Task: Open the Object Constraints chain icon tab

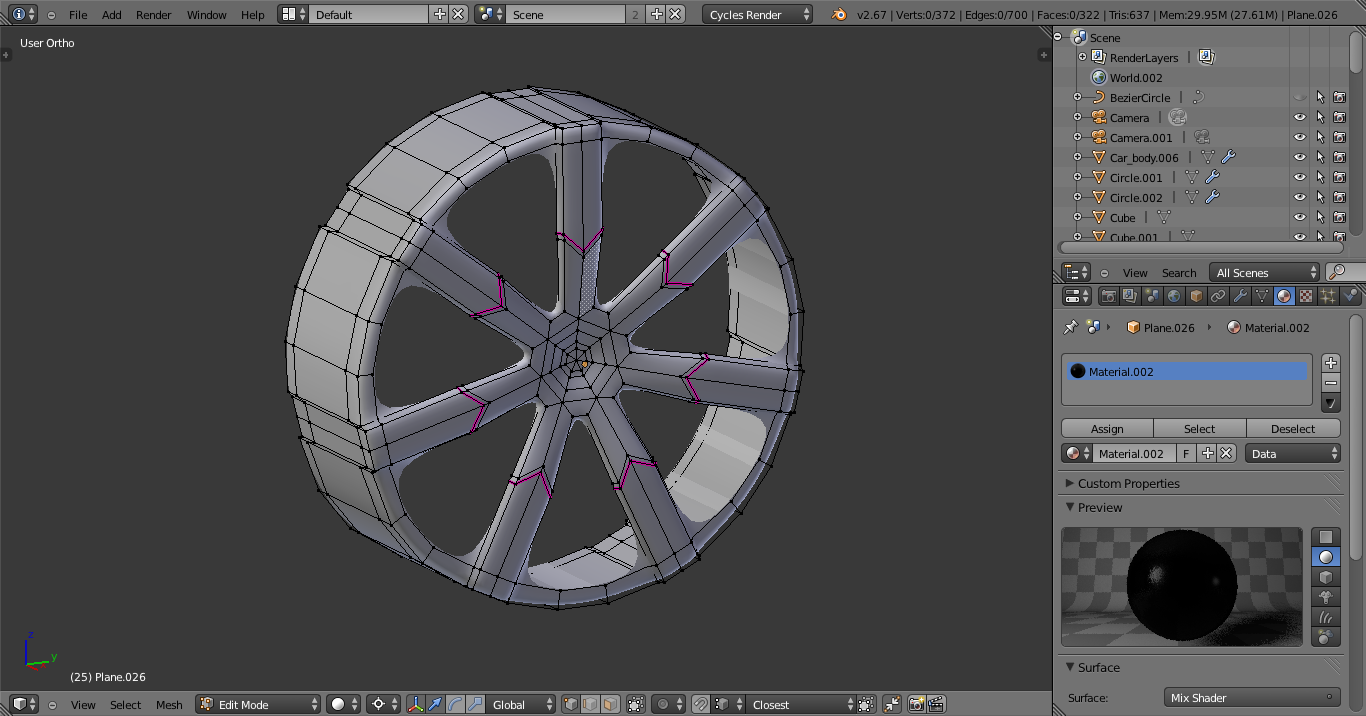Action: pyautogui.click(x=1218, y=296)
